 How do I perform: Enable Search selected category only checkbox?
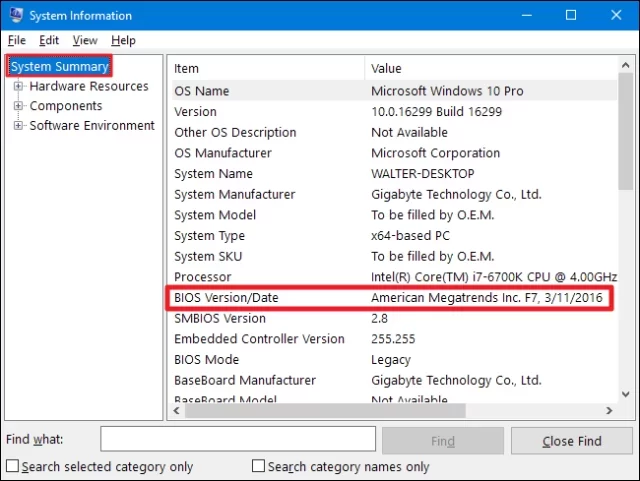12,467
